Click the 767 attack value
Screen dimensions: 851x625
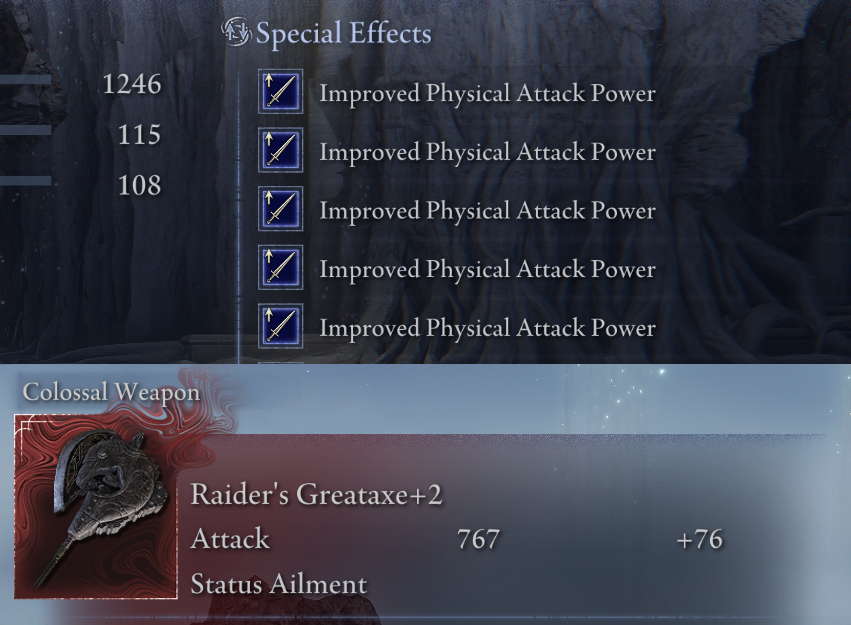click(478, 539)
